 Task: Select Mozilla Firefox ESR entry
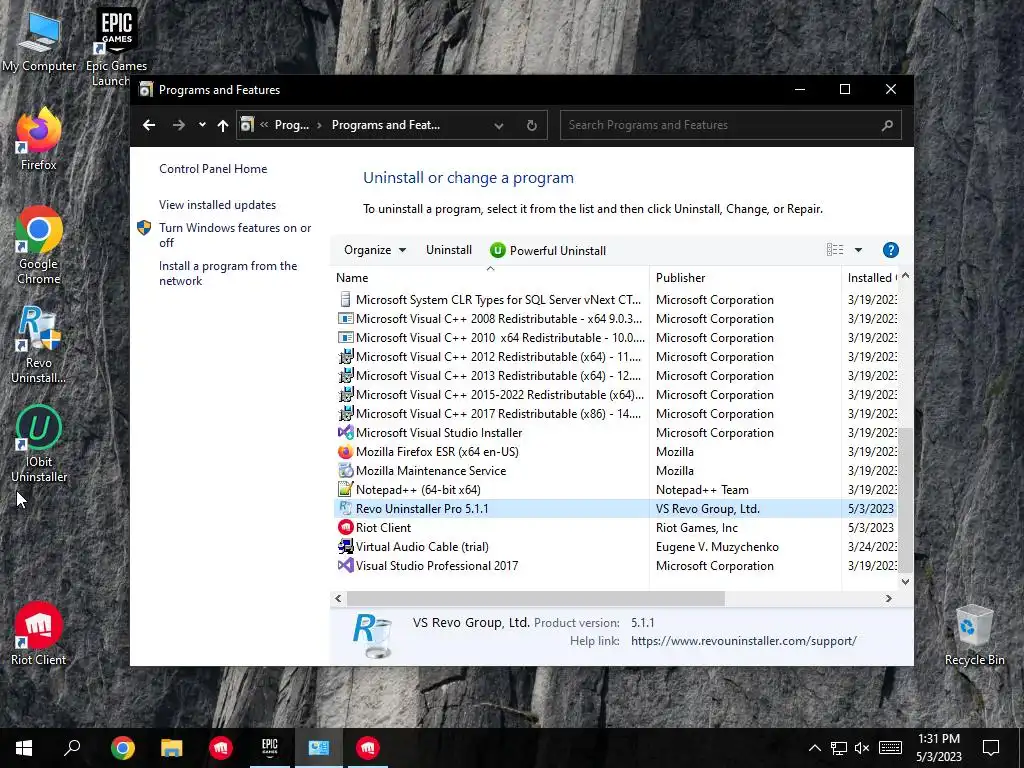tap(616, 452)
